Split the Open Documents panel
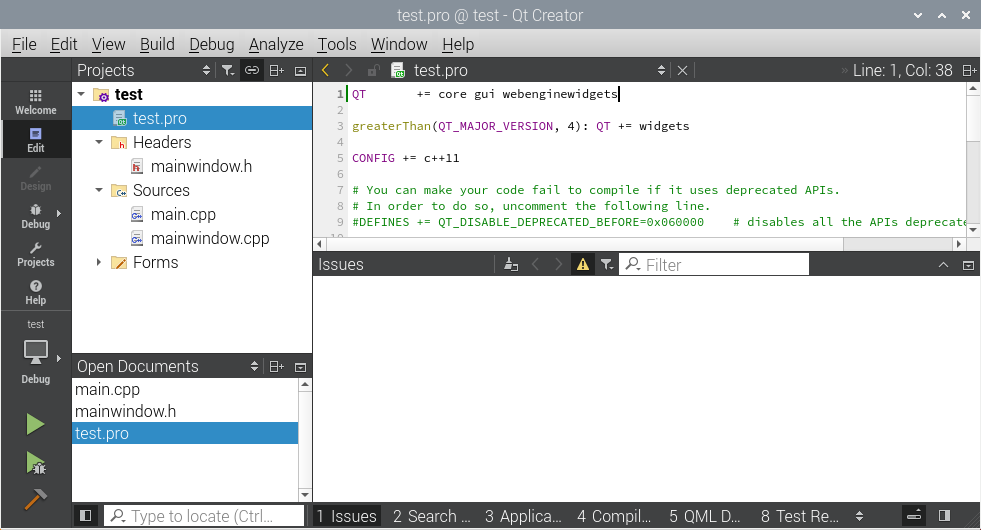Viewport: 981px width, 530px height. (x=277, y=367)
